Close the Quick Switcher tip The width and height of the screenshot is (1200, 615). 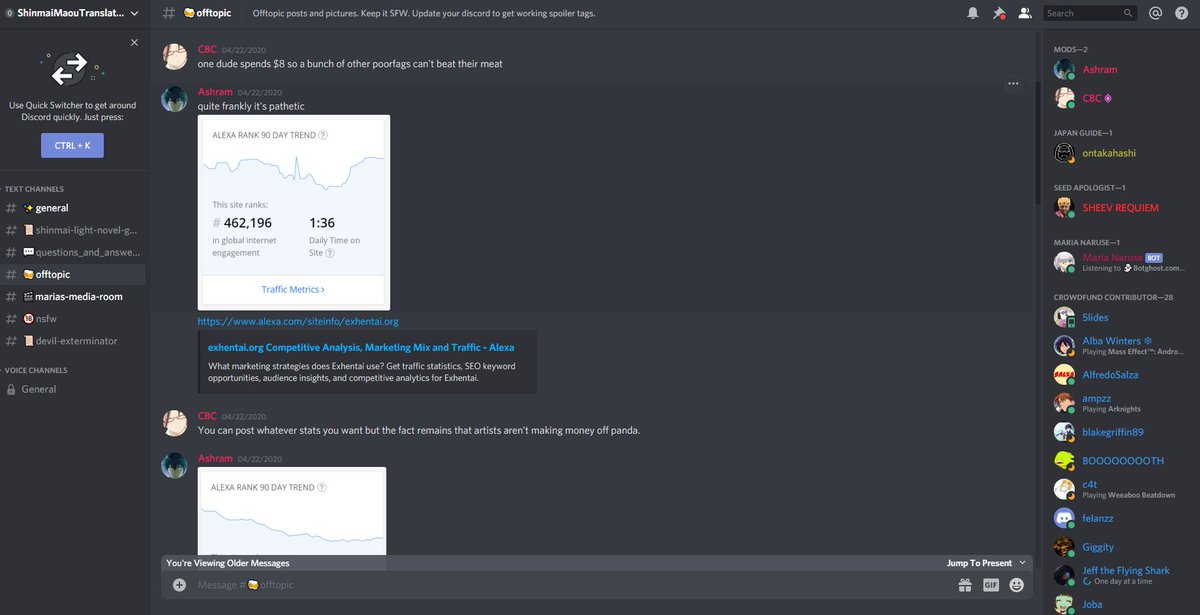(134, 43)
